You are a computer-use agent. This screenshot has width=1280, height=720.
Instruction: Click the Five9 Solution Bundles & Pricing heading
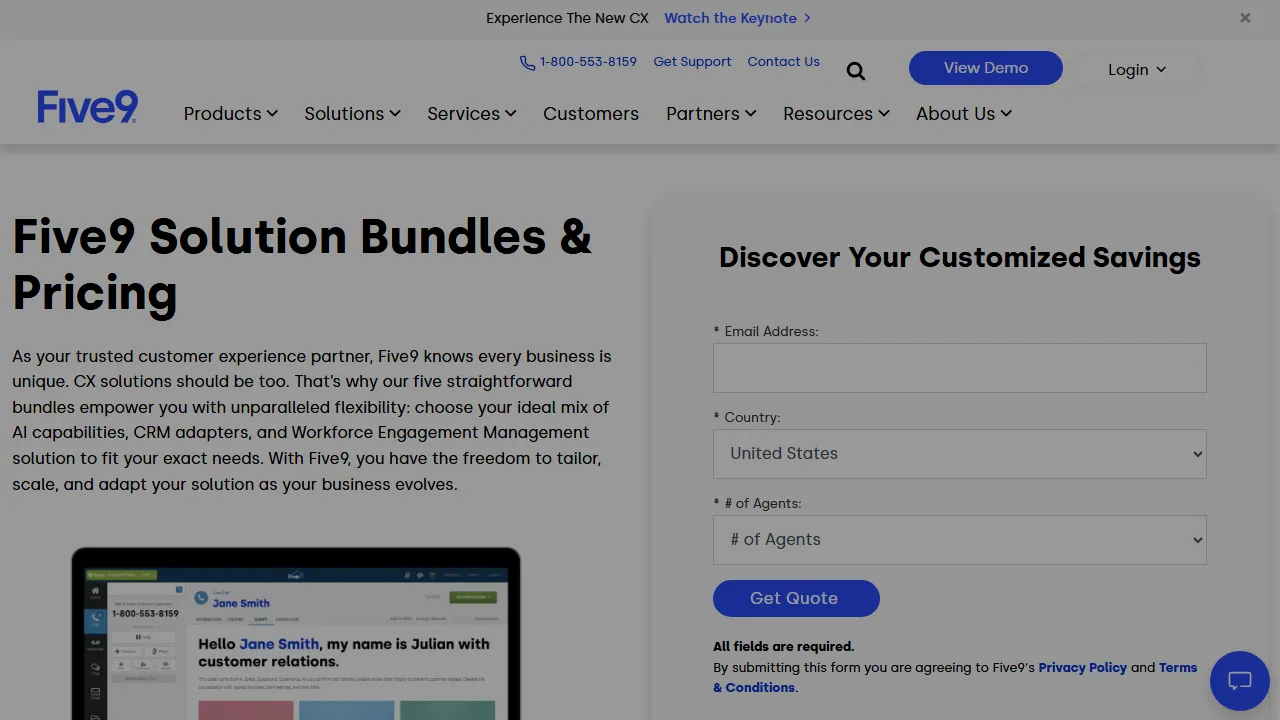302,265
